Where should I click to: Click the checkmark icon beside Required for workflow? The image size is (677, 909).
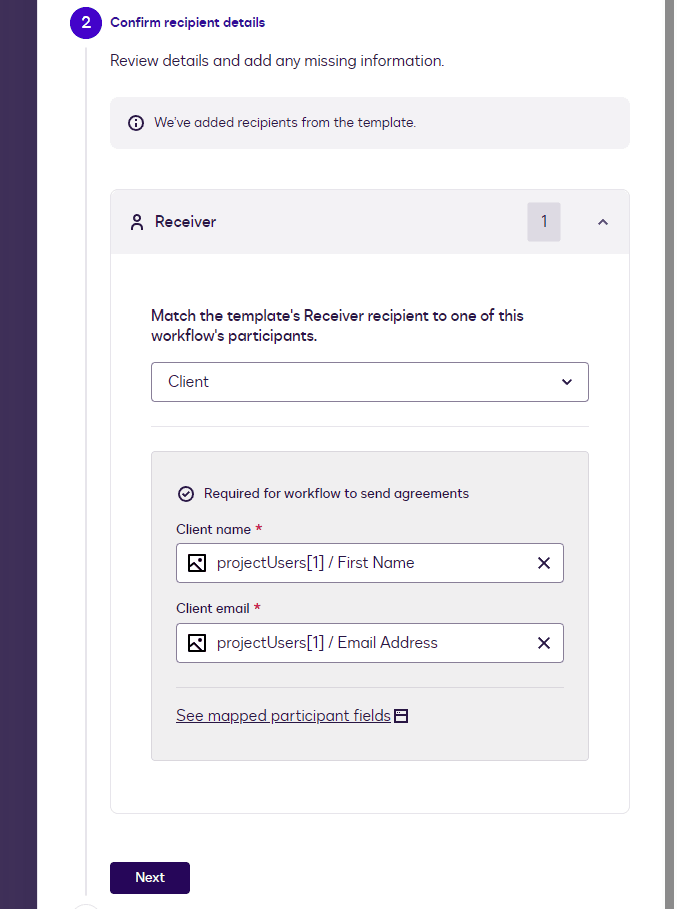(x=185, y=493)
